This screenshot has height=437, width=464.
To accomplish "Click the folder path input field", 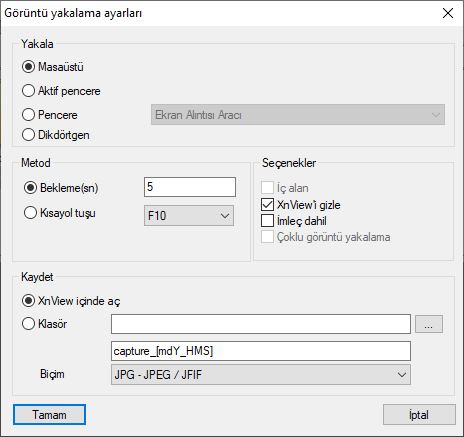I will [x=261, y=324].
